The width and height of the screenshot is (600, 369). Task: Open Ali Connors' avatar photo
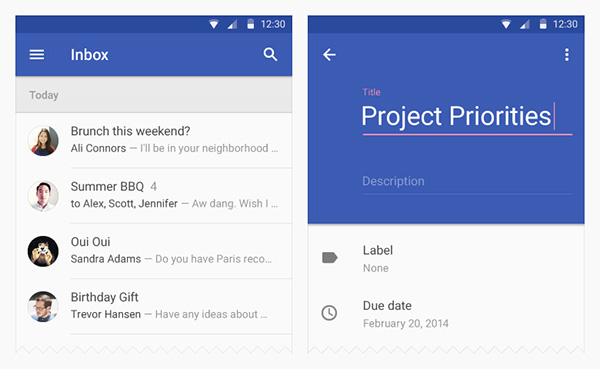coord(43,140)
